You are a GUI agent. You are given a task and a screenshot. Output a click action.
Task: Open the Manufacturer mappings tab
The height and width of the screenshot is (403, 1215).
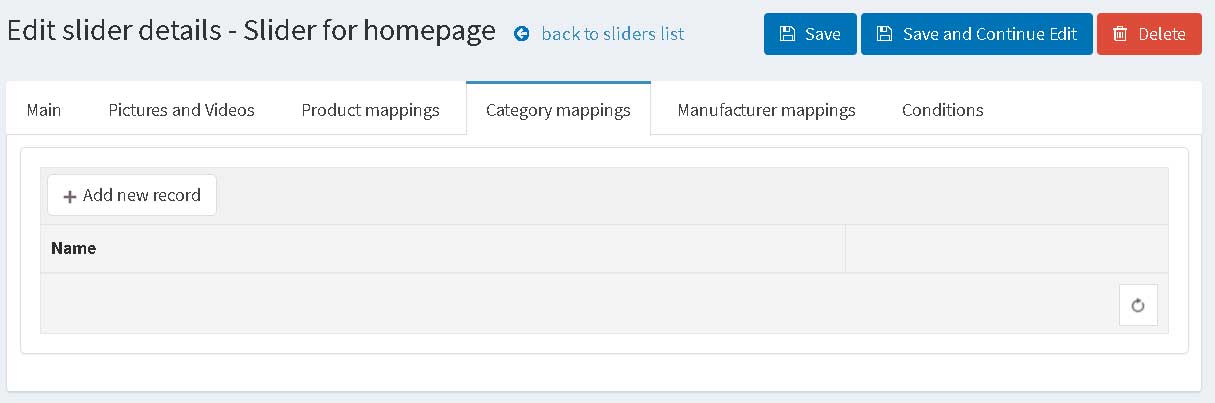[x=766, y=110]
